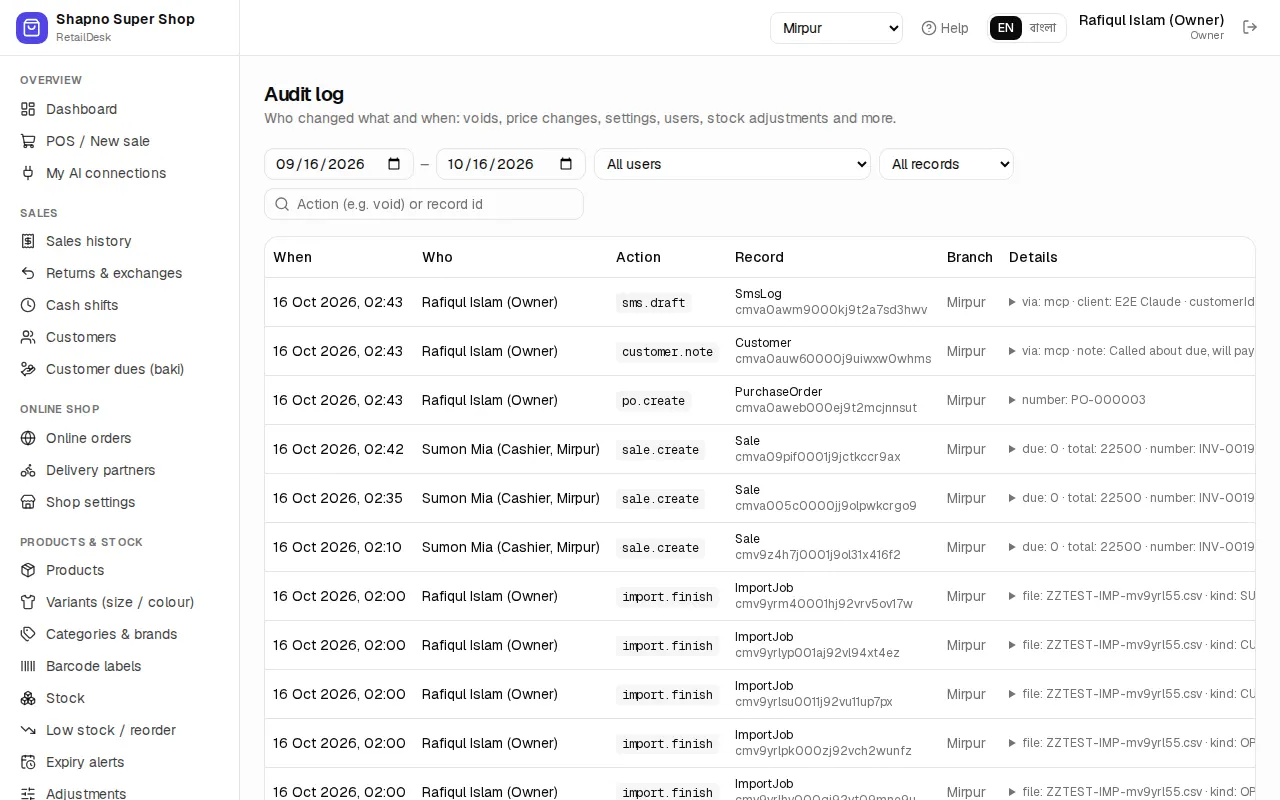Expand details of the sms.draft row
The image size is (1280, 800).
pos(1012,302)
